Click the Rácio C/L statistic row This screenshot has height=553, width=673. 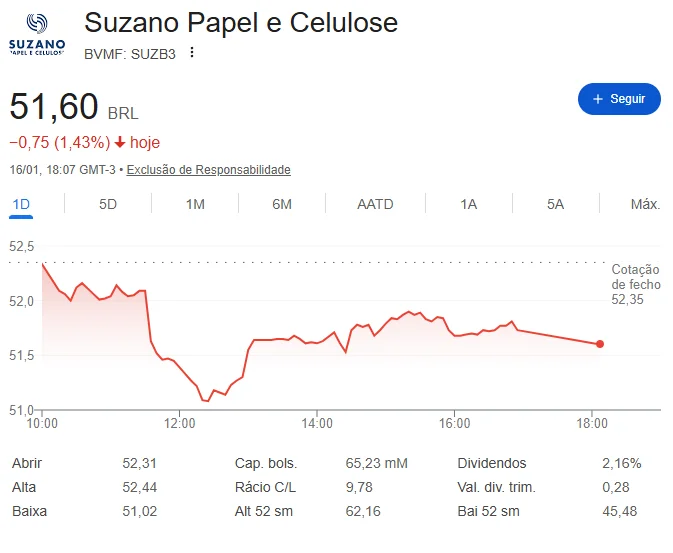pyautogui.click(x=320, y=488)
